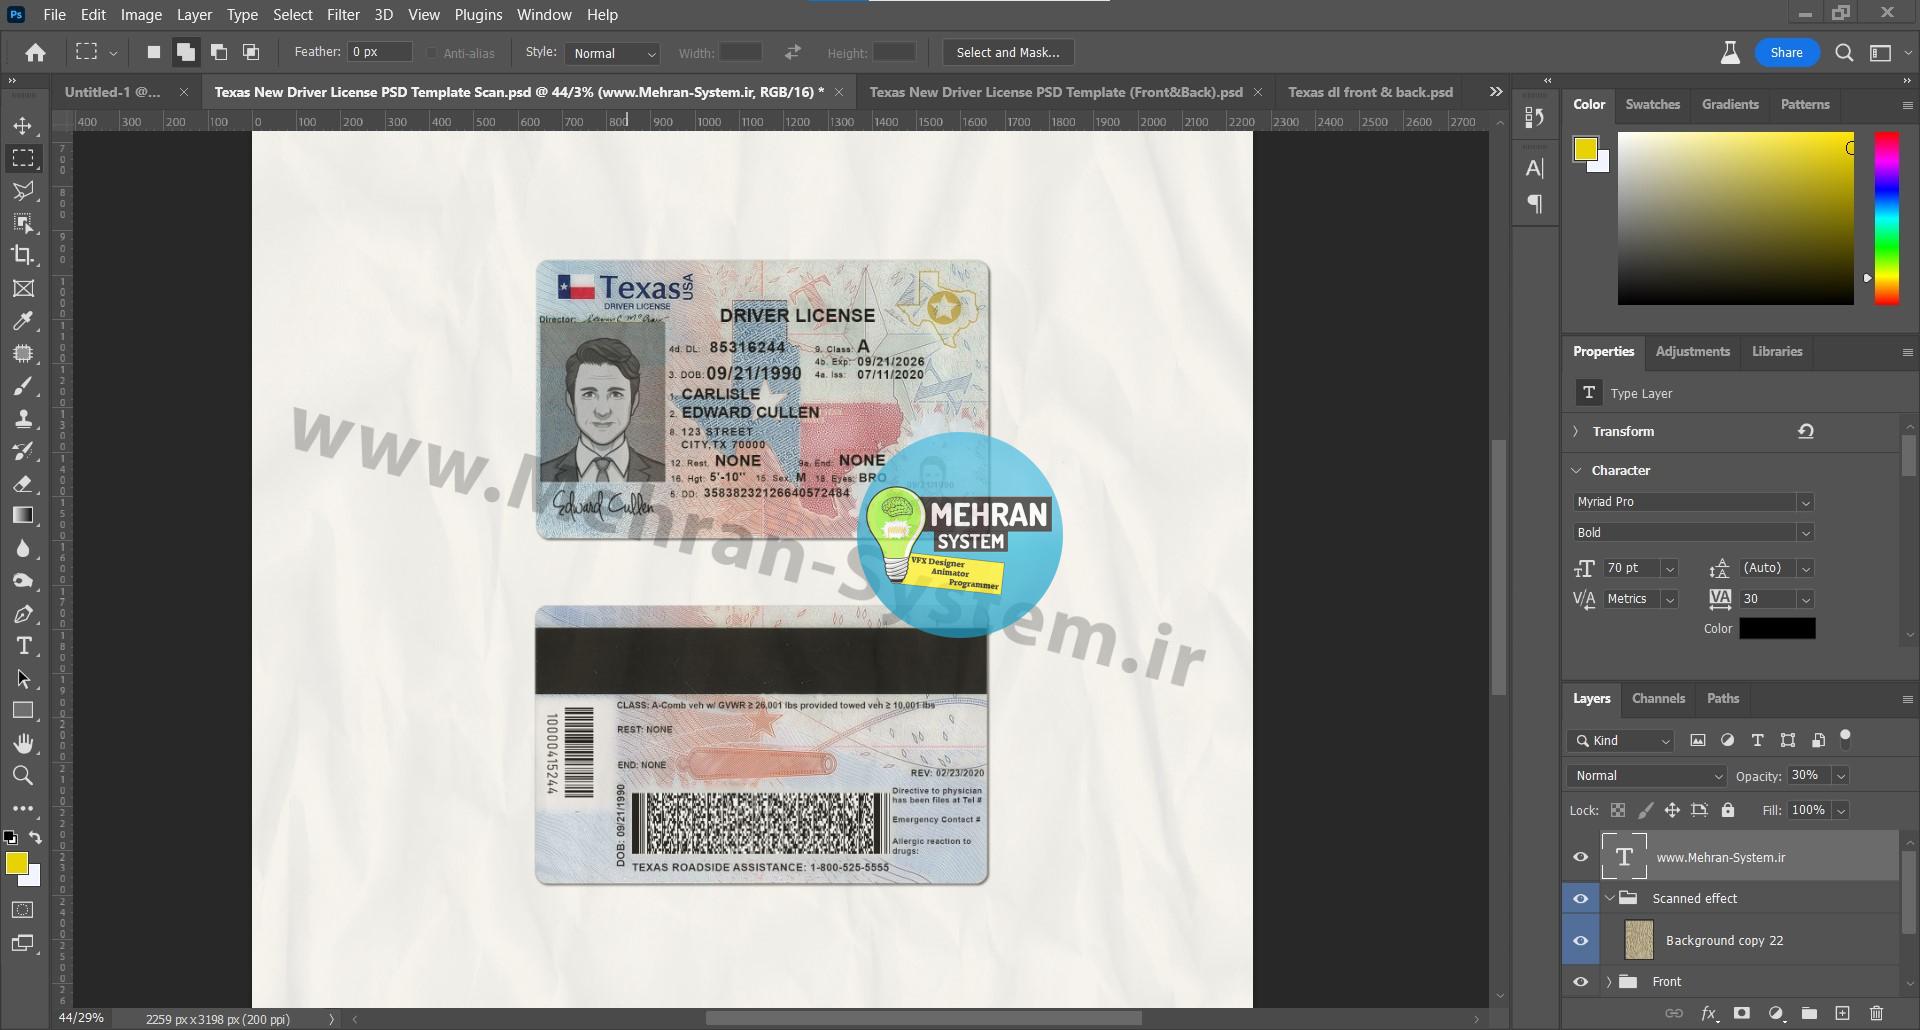1920x1030 pixels.
Task: Click the Share button
Action: (x=1786, y=53)
